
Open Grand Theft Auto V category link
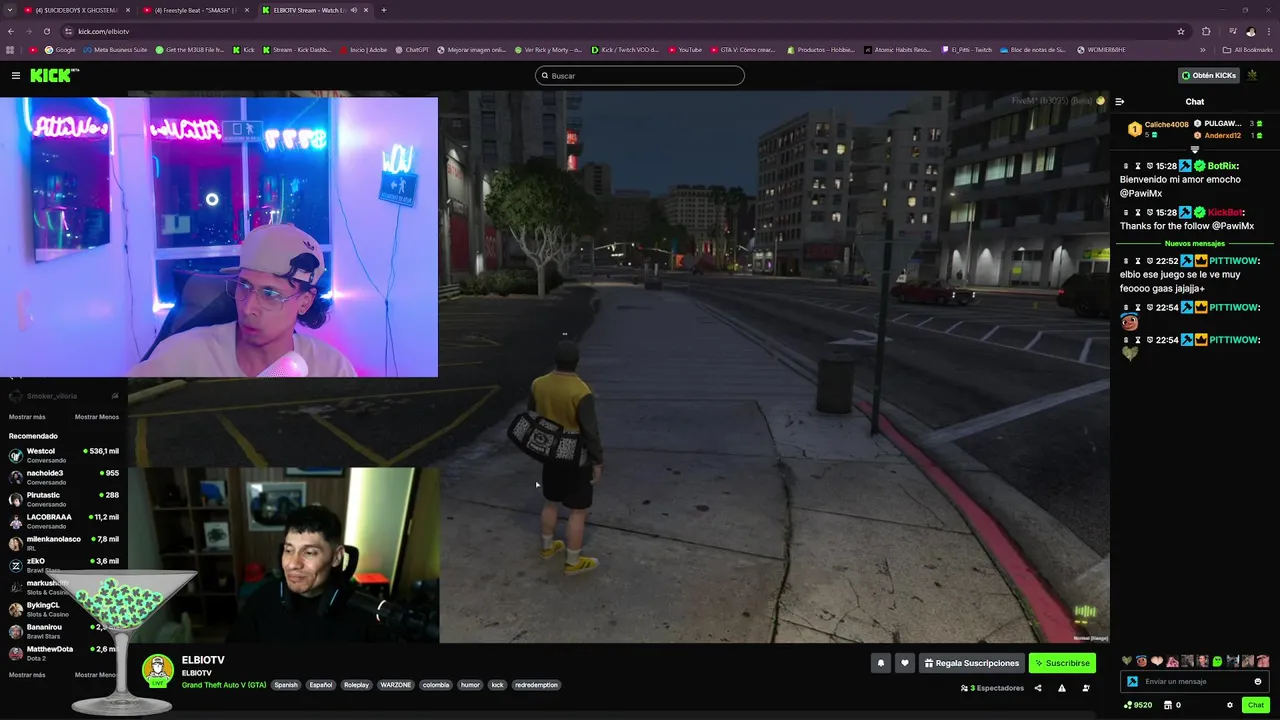coord(224,685)
